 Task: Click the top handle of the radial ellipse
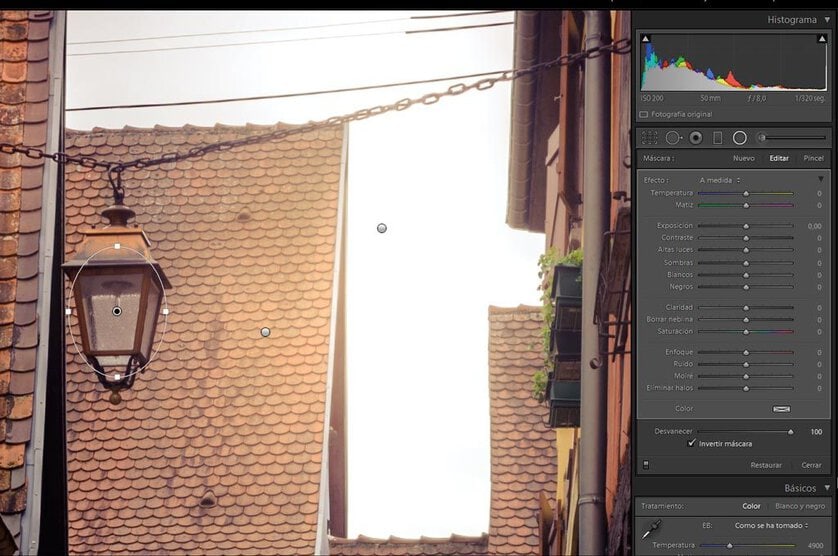pyautogui.click(x=117, y=246)
